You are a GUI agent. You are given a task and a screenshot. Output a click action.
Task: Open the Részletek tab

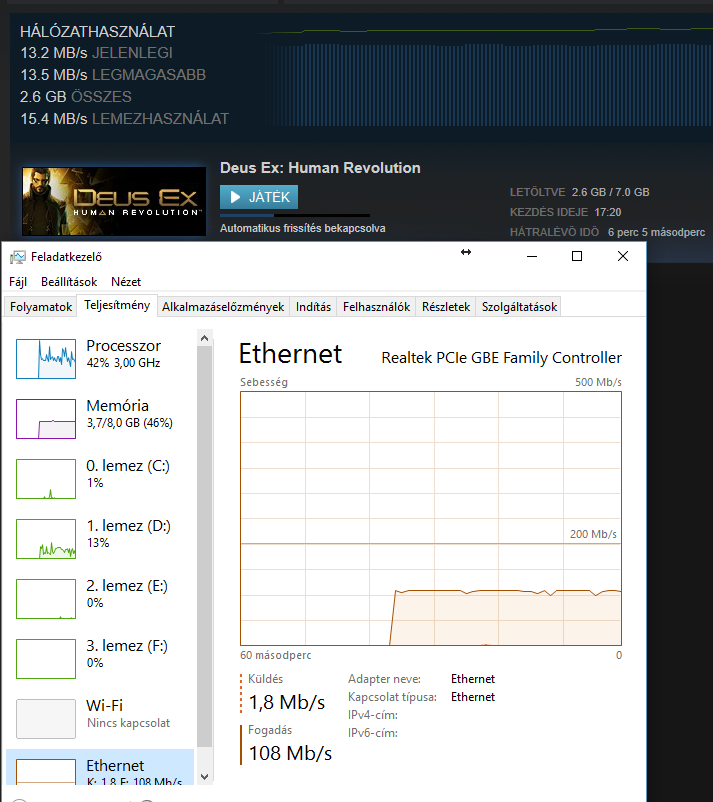click(x=446, y=307)
